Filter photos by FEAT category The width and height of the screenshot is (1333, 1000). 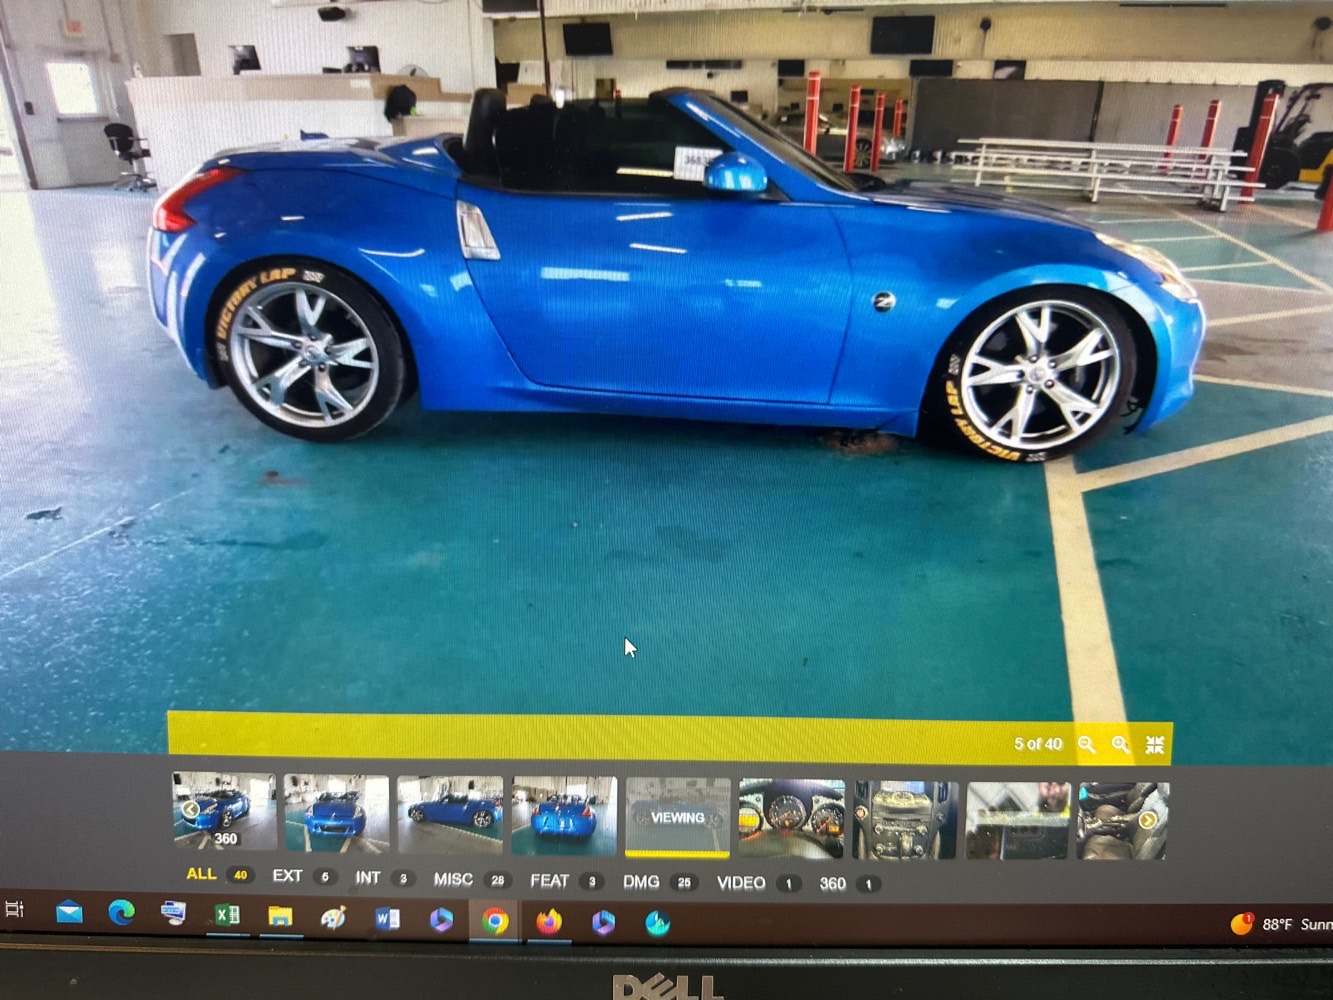(566, 881)
